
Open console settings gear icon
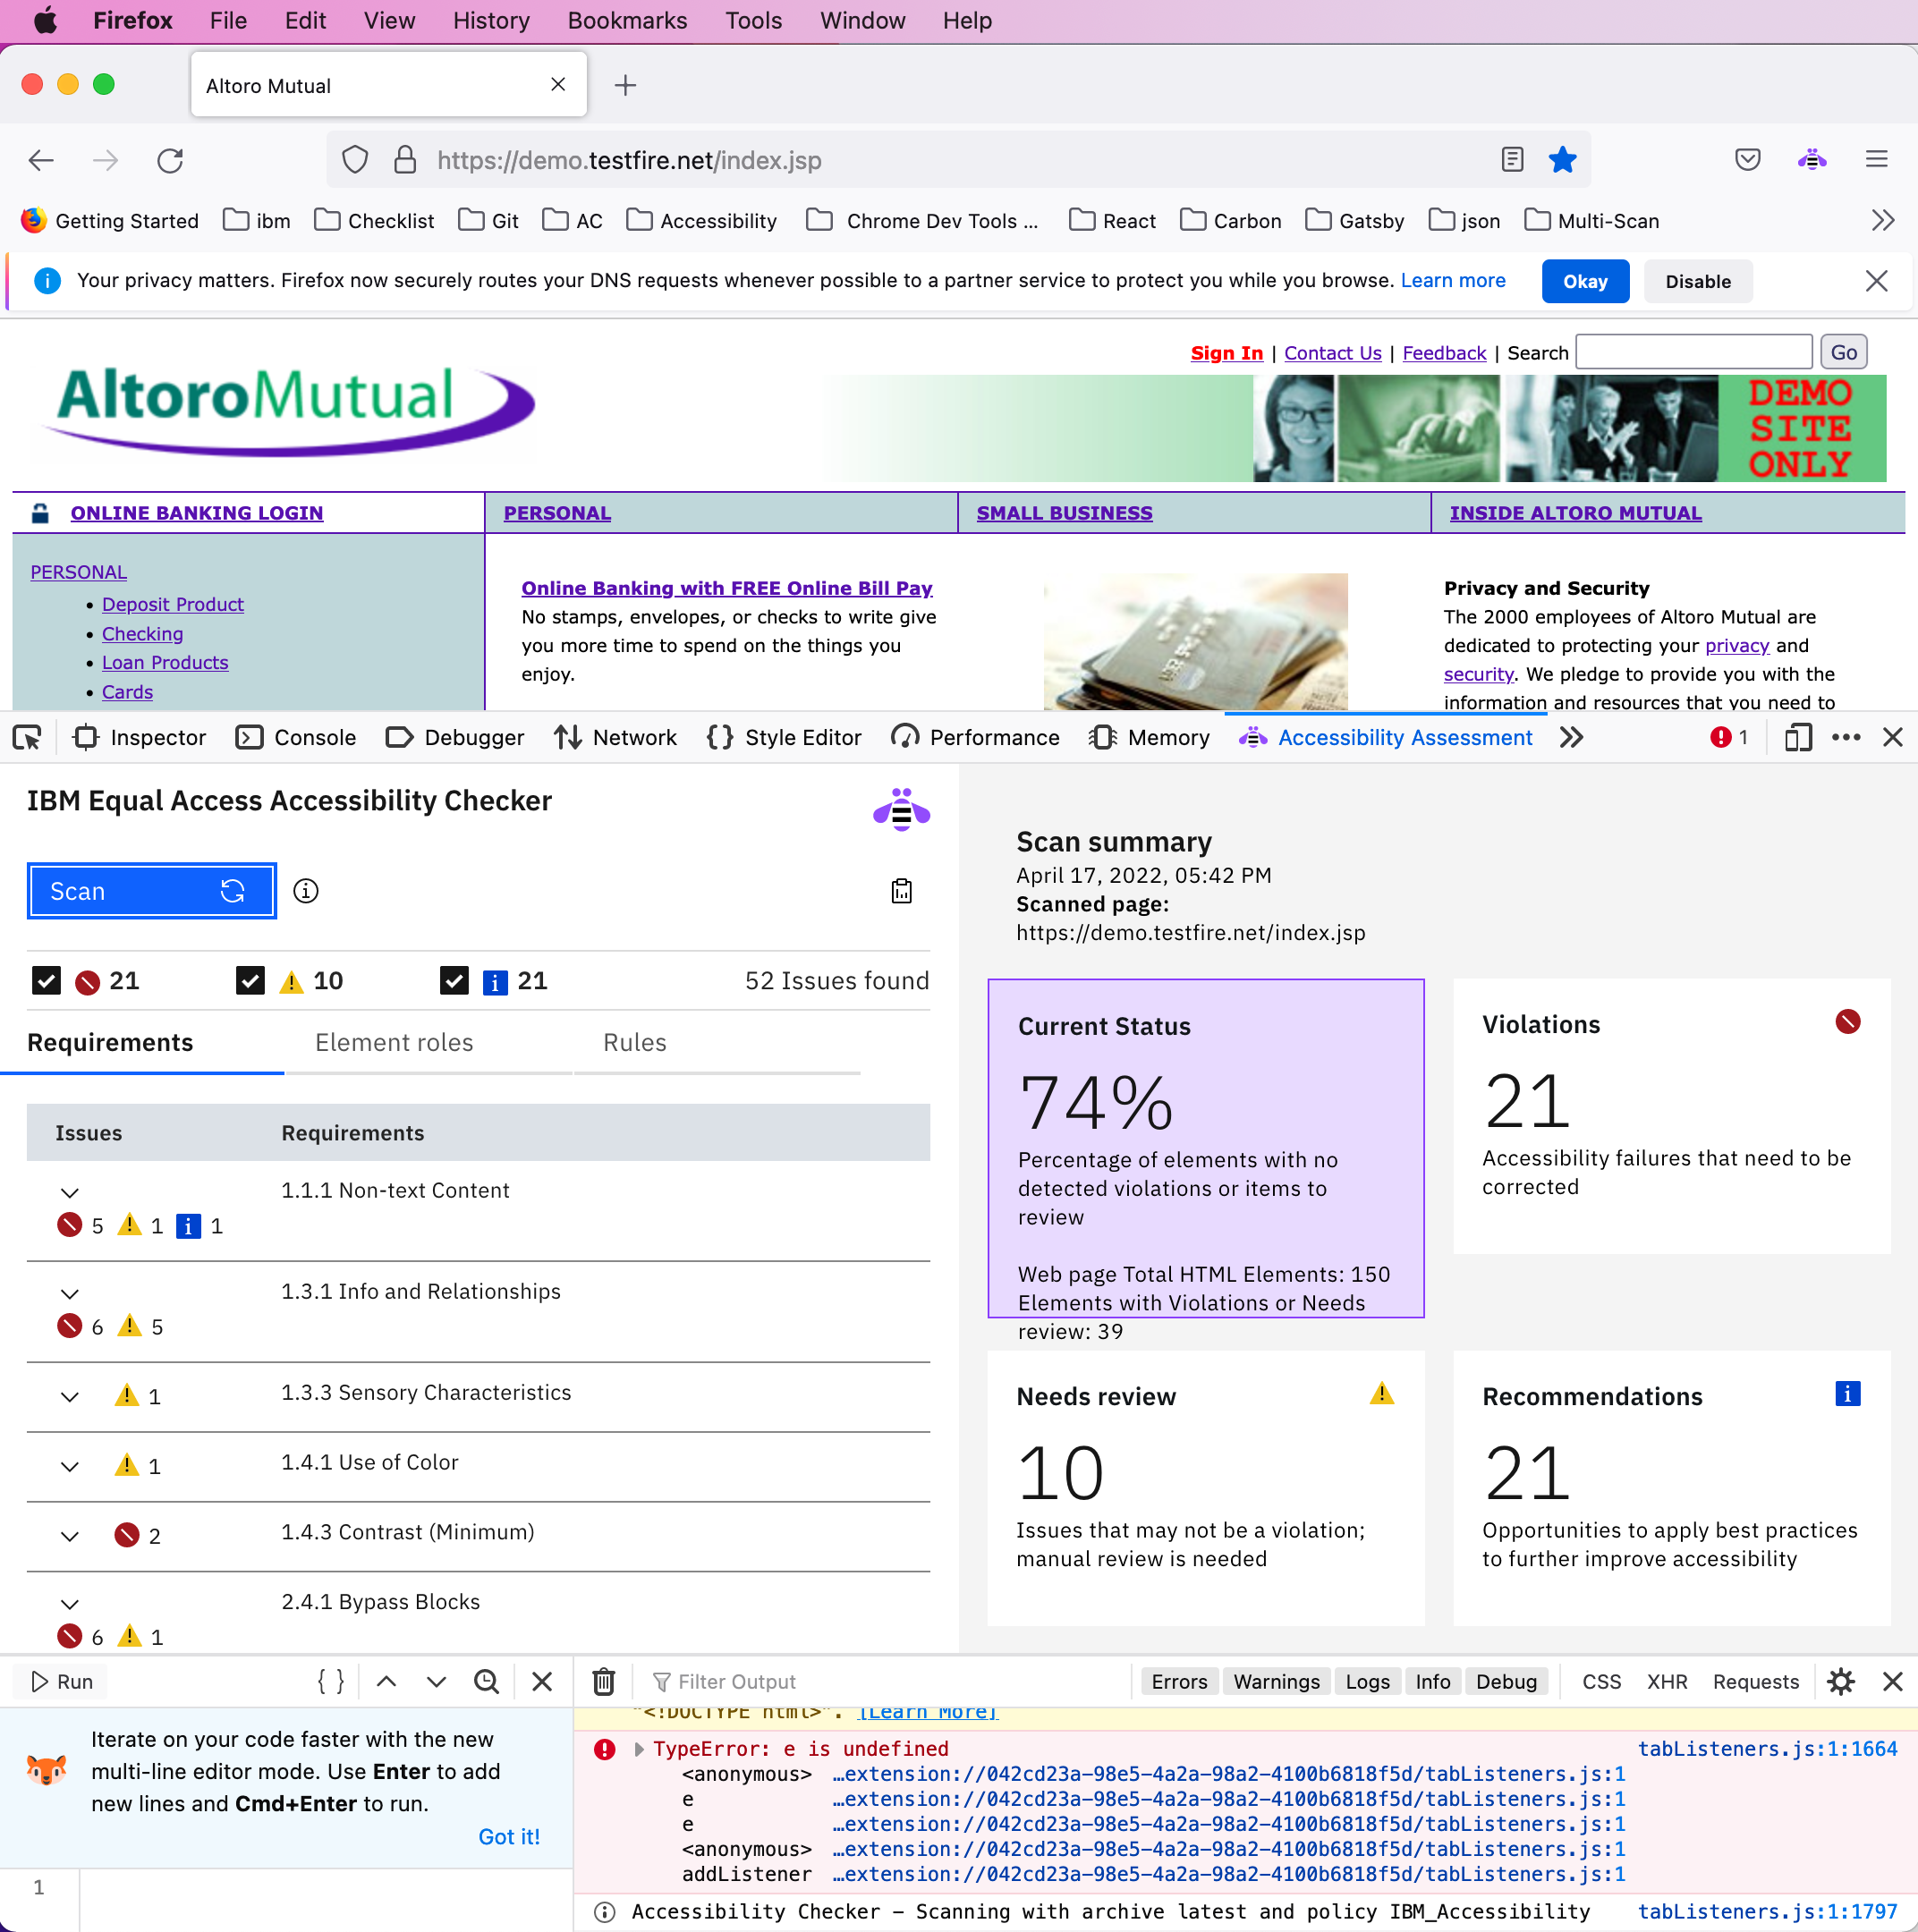tap(1840, 1682)
